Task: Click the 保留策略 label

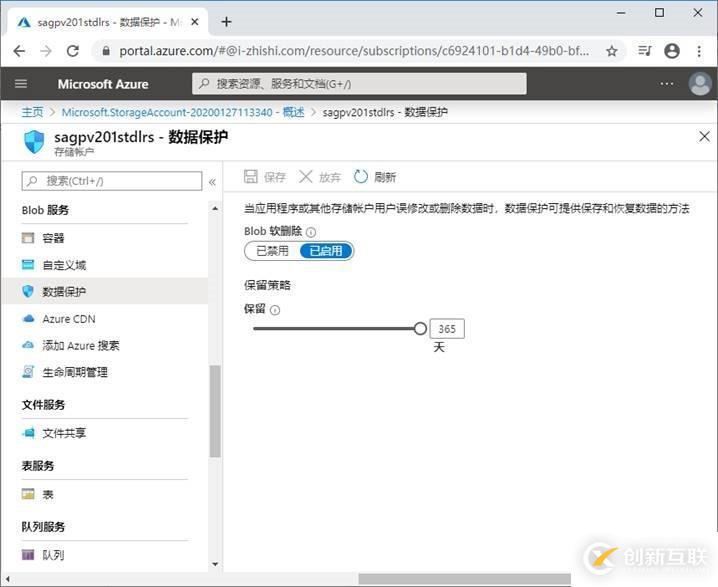Action: pos(267,285)
